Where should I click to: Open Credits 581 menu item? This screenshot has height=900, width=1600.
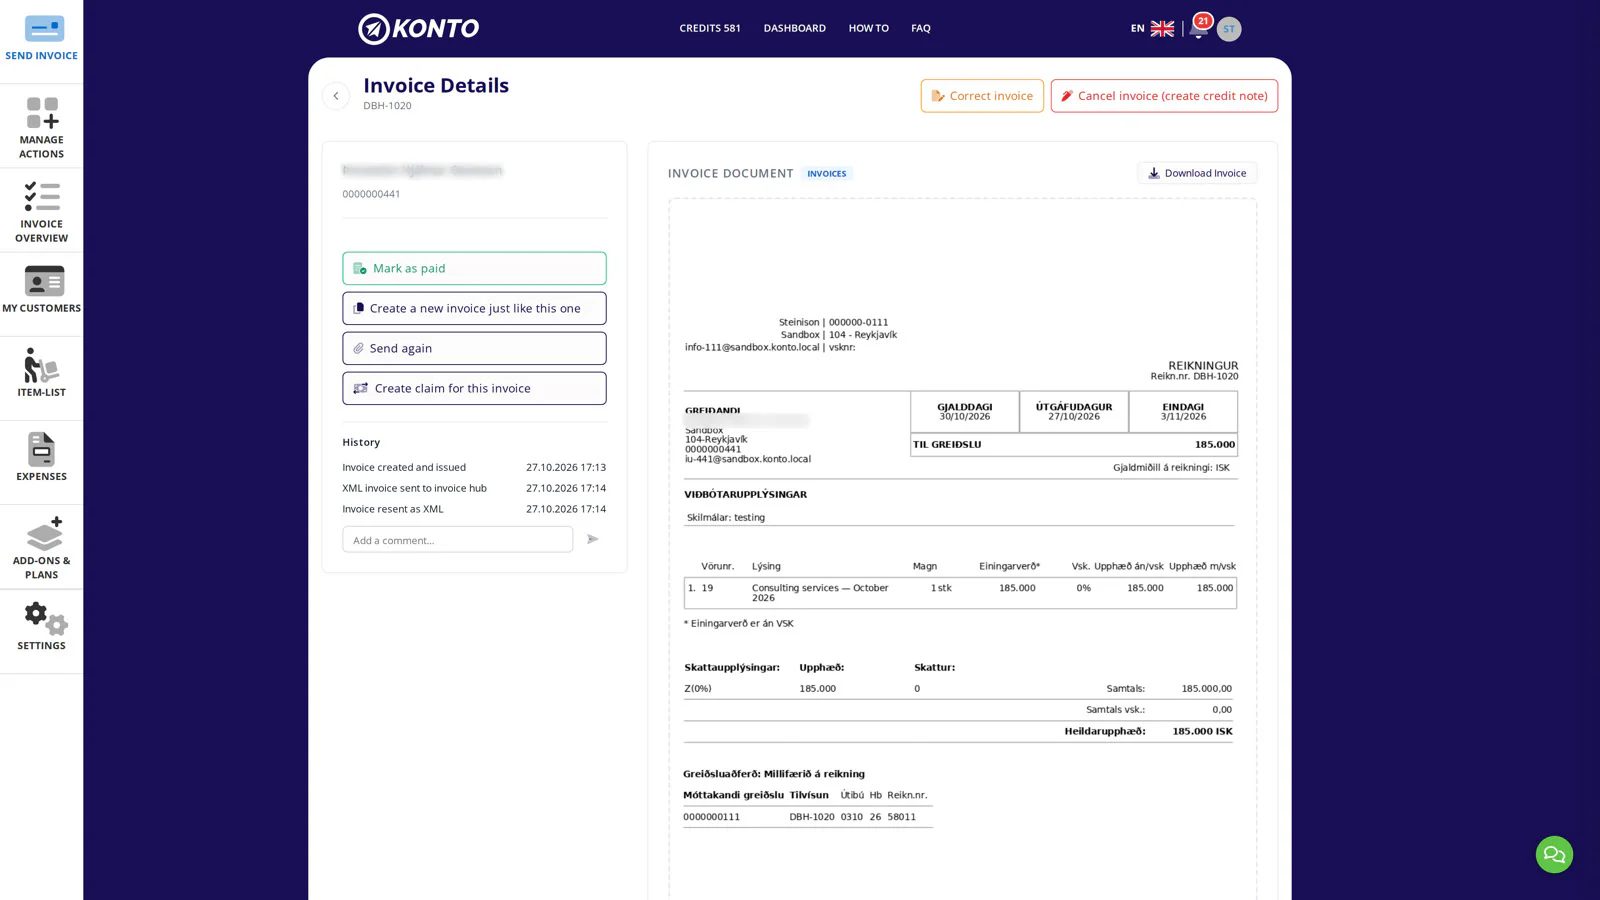(710, 29)
